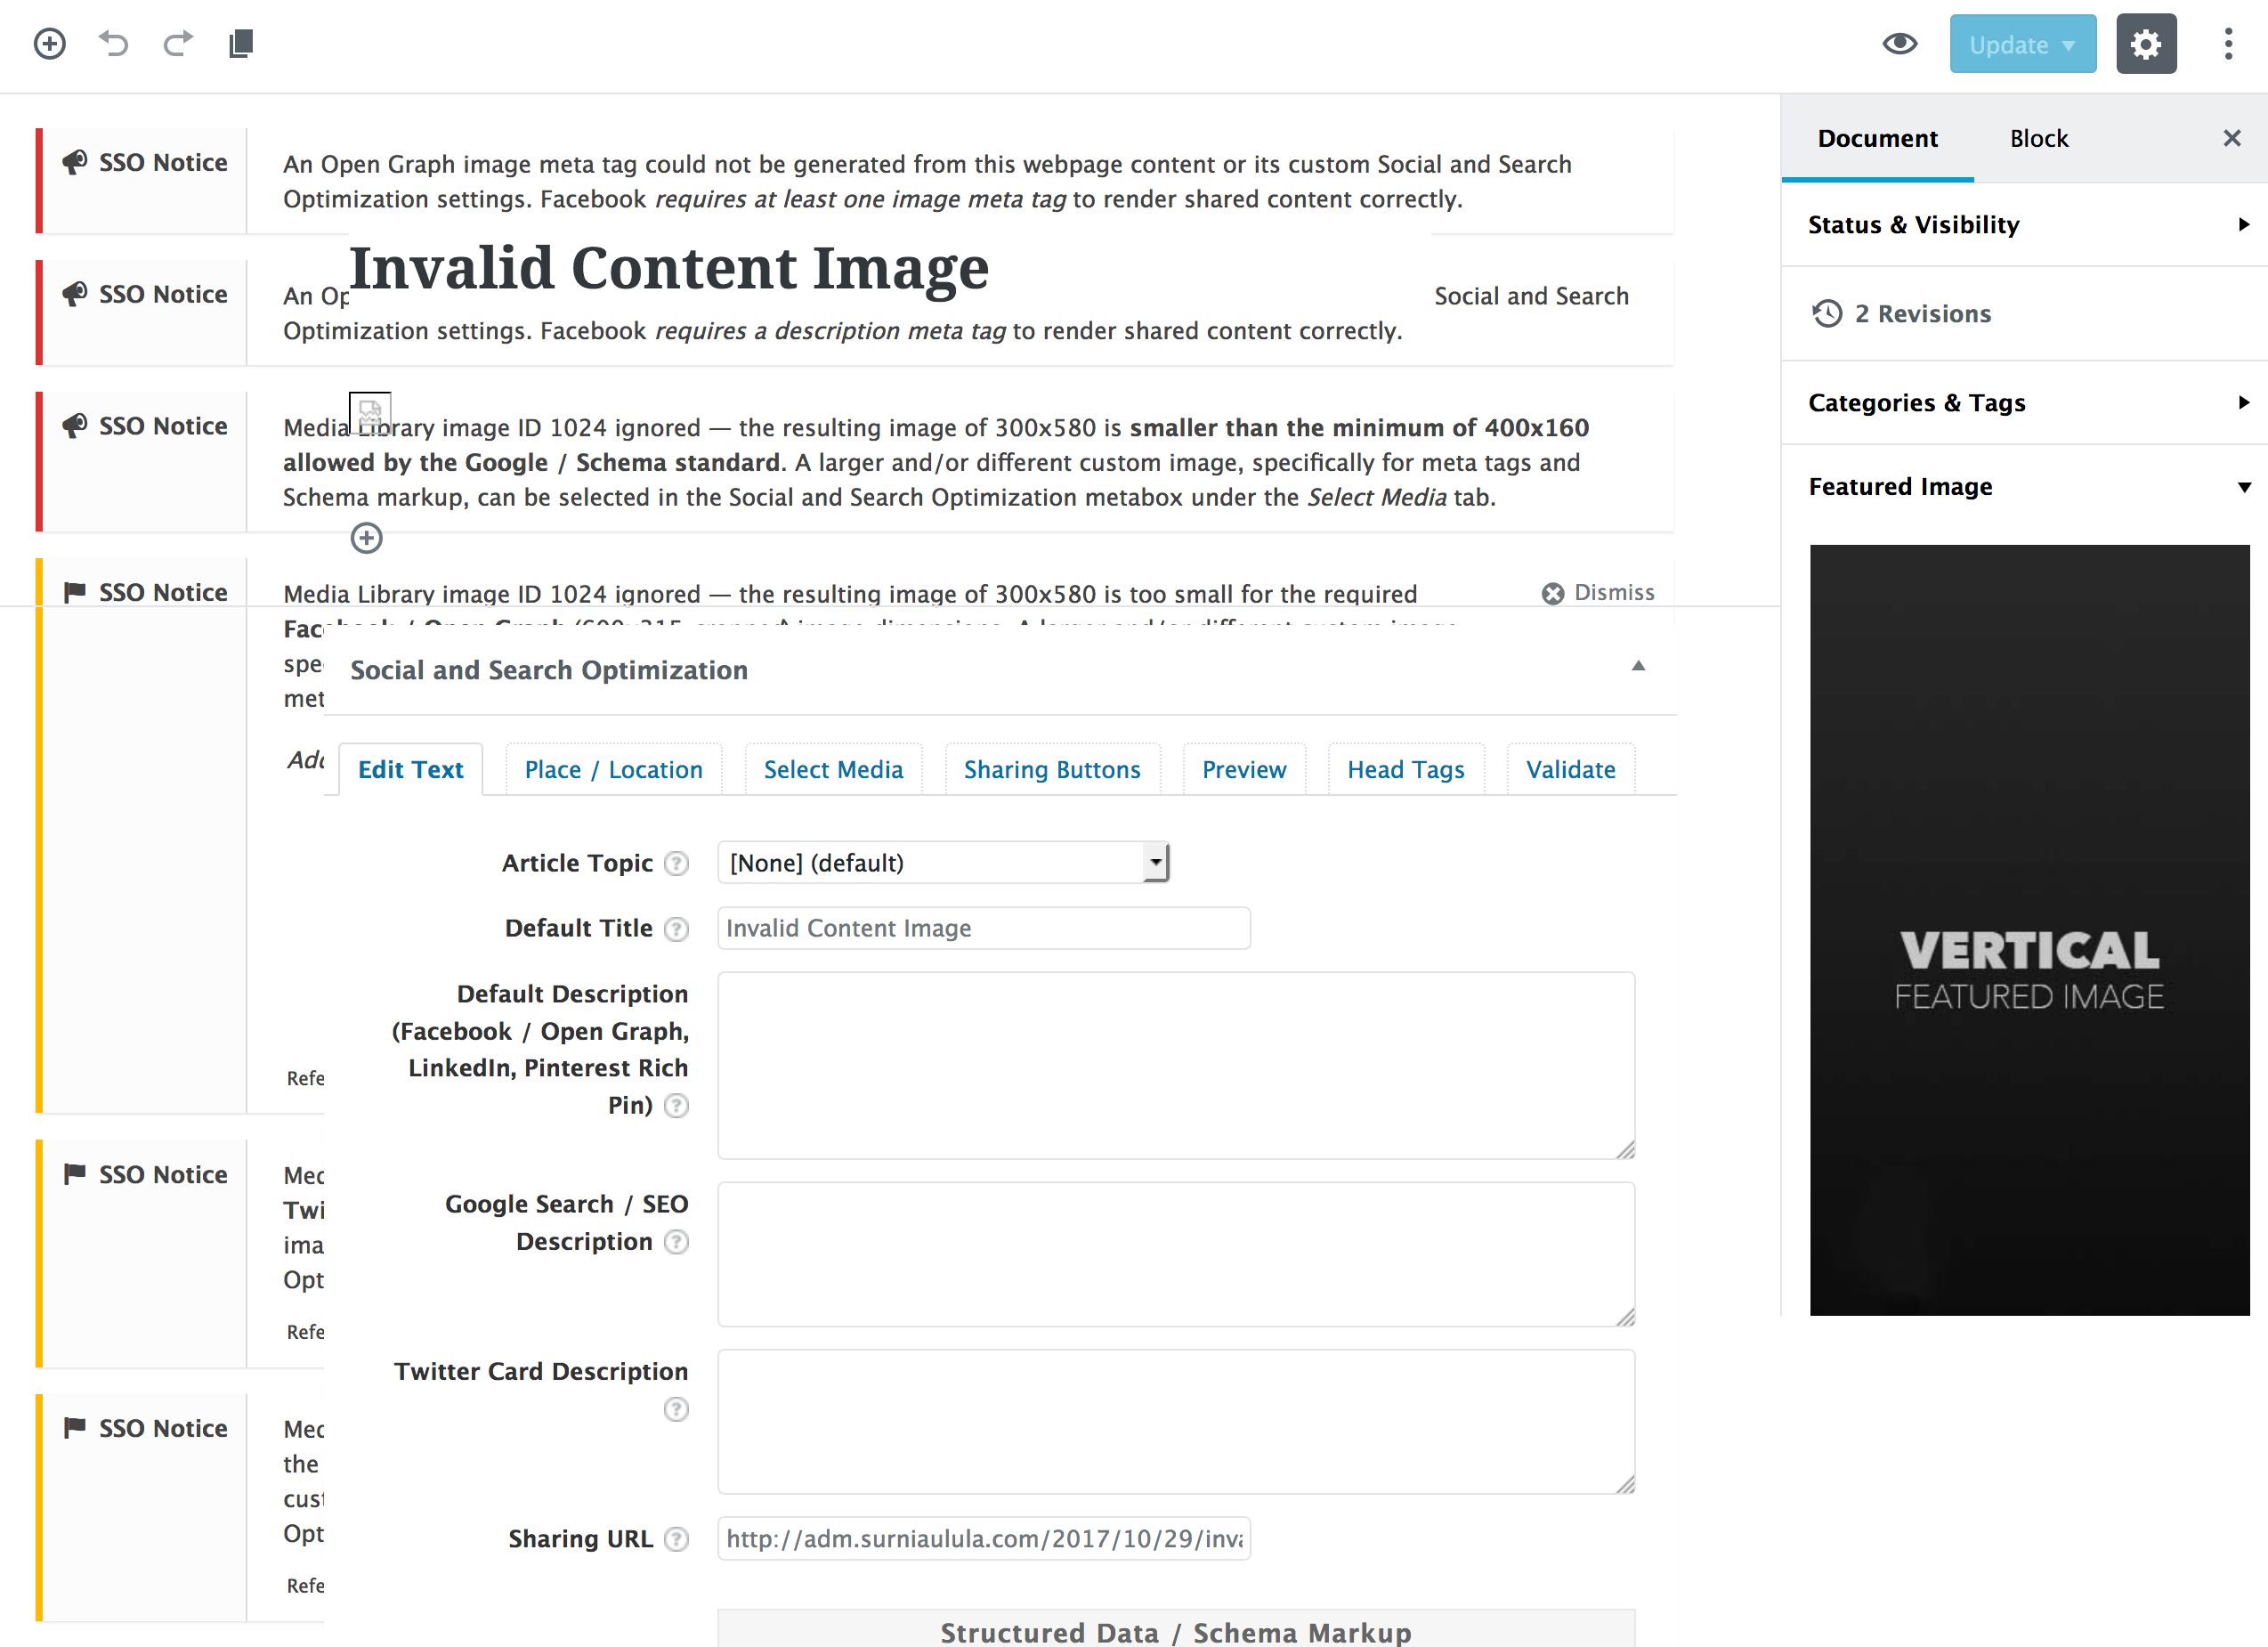
Task: Open the content structure icon
Action: [x=241, y=44]
